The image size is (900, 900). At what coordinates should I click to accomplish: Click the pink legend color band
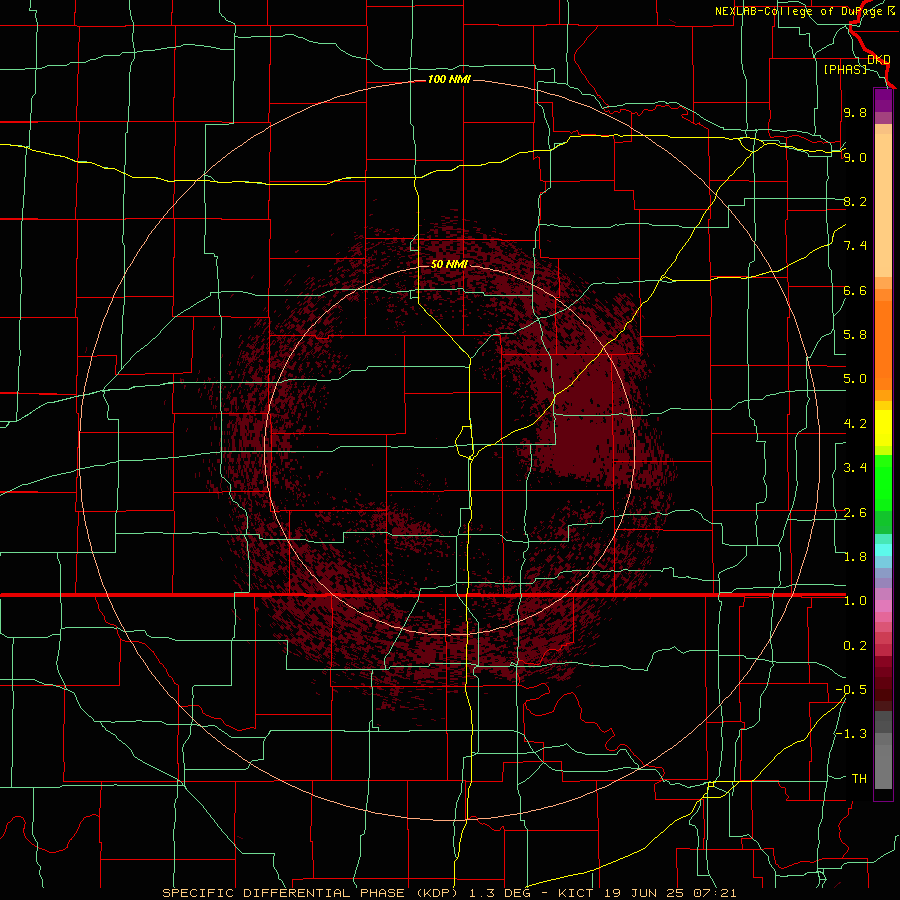(x=883, y=606)
